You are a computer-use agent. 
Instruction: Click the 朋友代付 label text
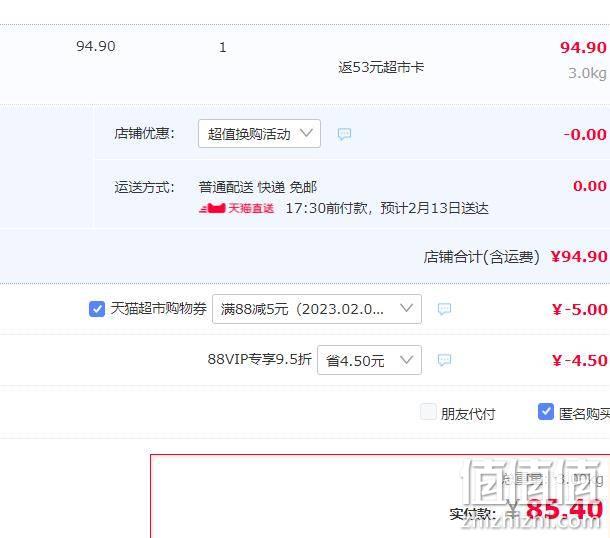[468, 414]
